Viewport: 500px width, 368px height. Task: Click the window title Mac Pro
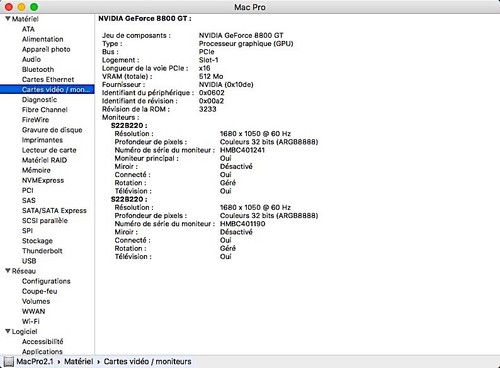[250, 7]
